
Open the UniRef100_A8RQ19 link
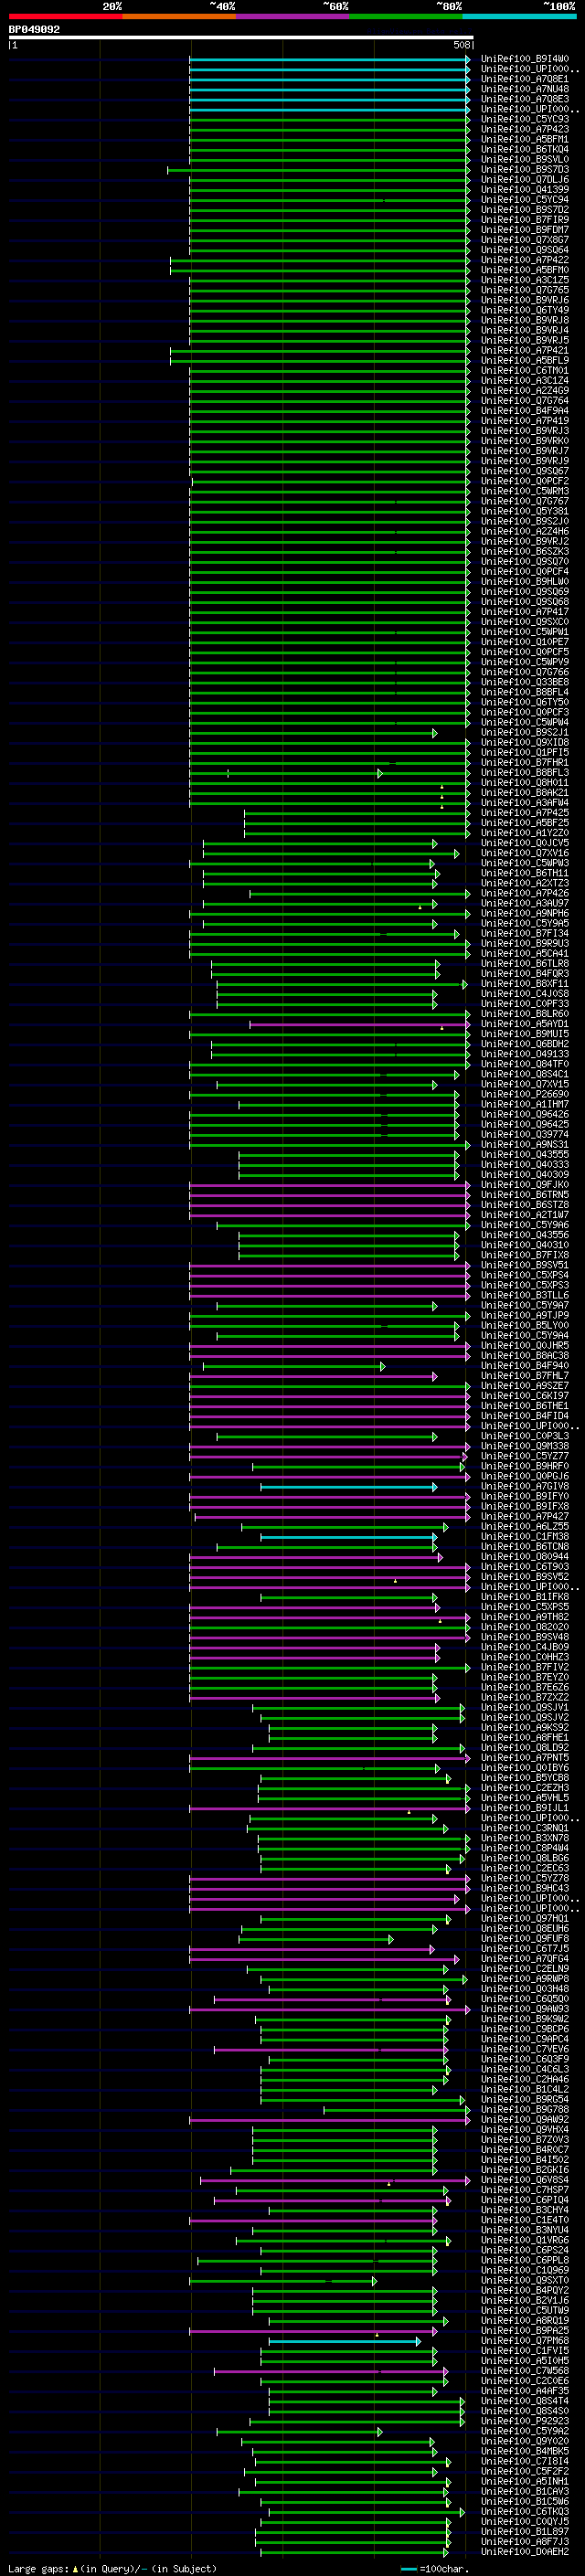[x=524, y=2320]
